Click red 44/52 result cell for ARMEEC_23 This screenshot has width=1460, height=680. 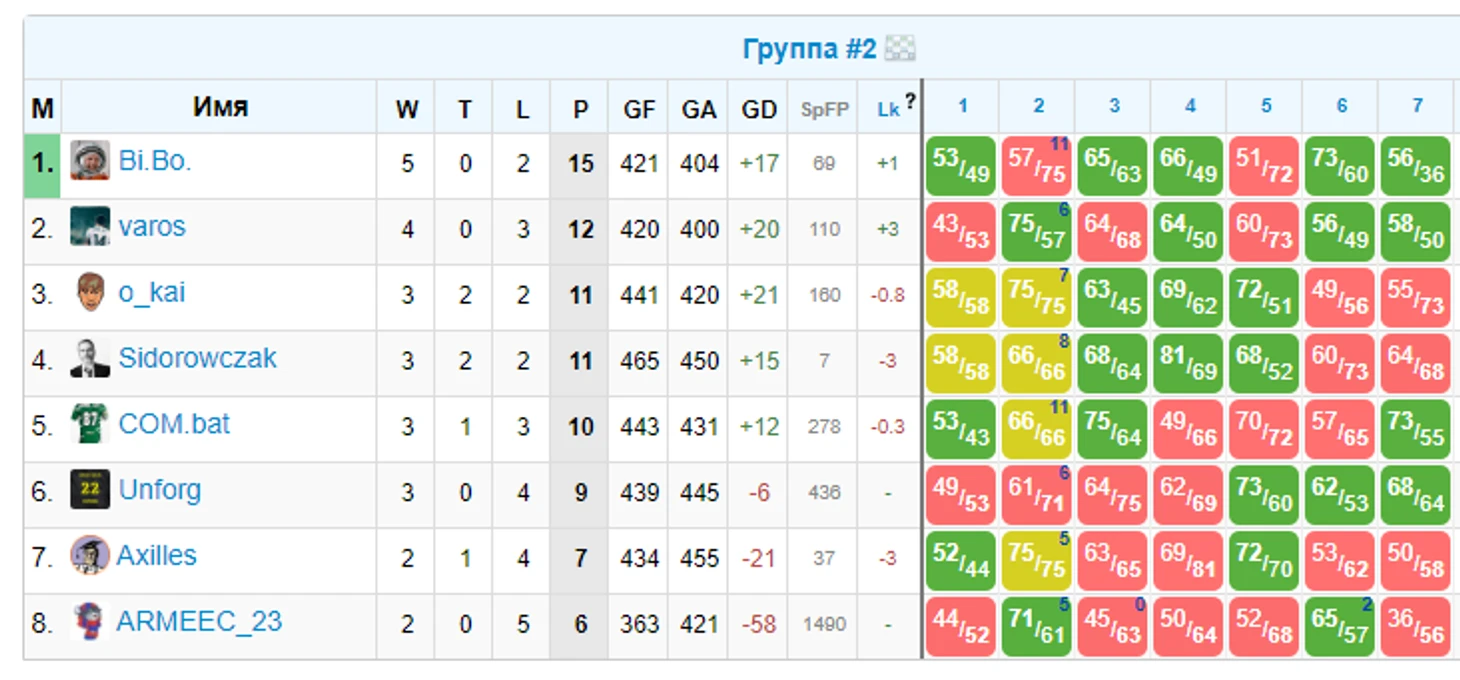[x=961, y=627]
